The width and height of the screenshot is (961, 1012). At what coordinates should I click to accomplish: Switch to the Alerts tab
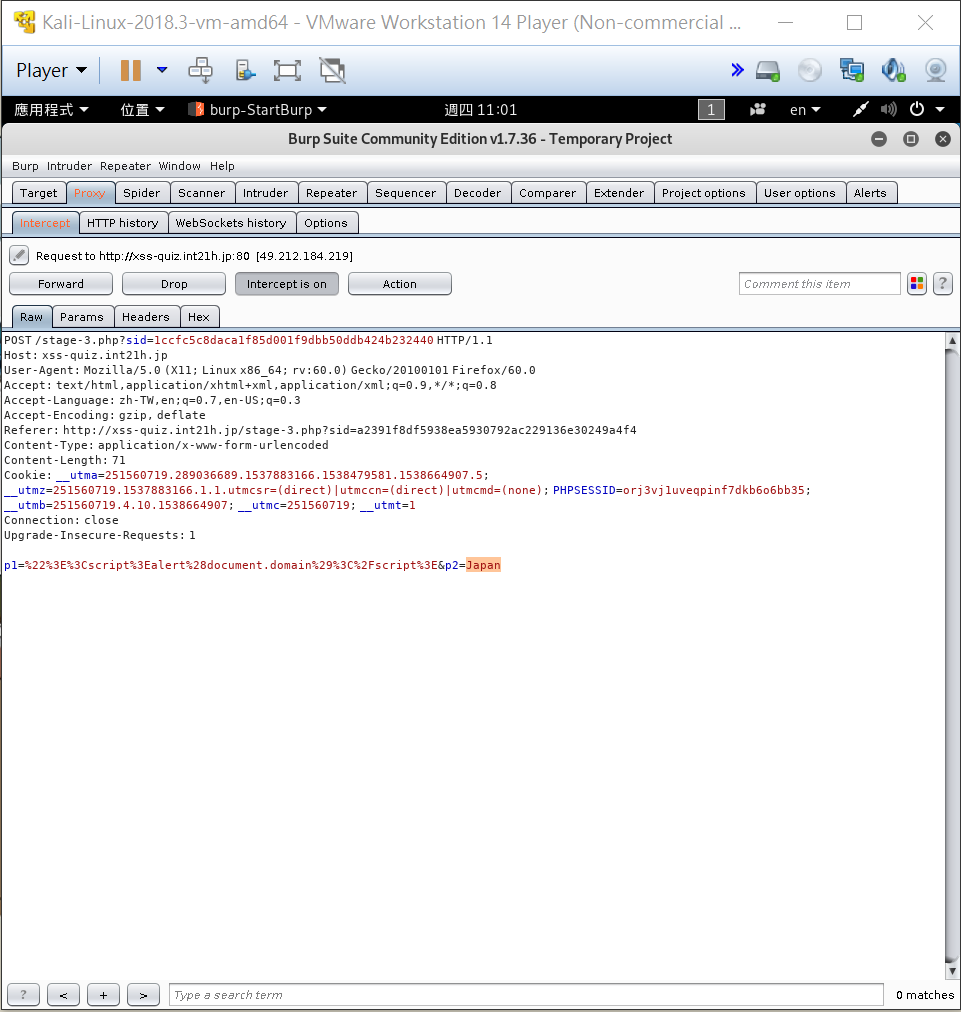pyautogui.click(x=870, y=193)
